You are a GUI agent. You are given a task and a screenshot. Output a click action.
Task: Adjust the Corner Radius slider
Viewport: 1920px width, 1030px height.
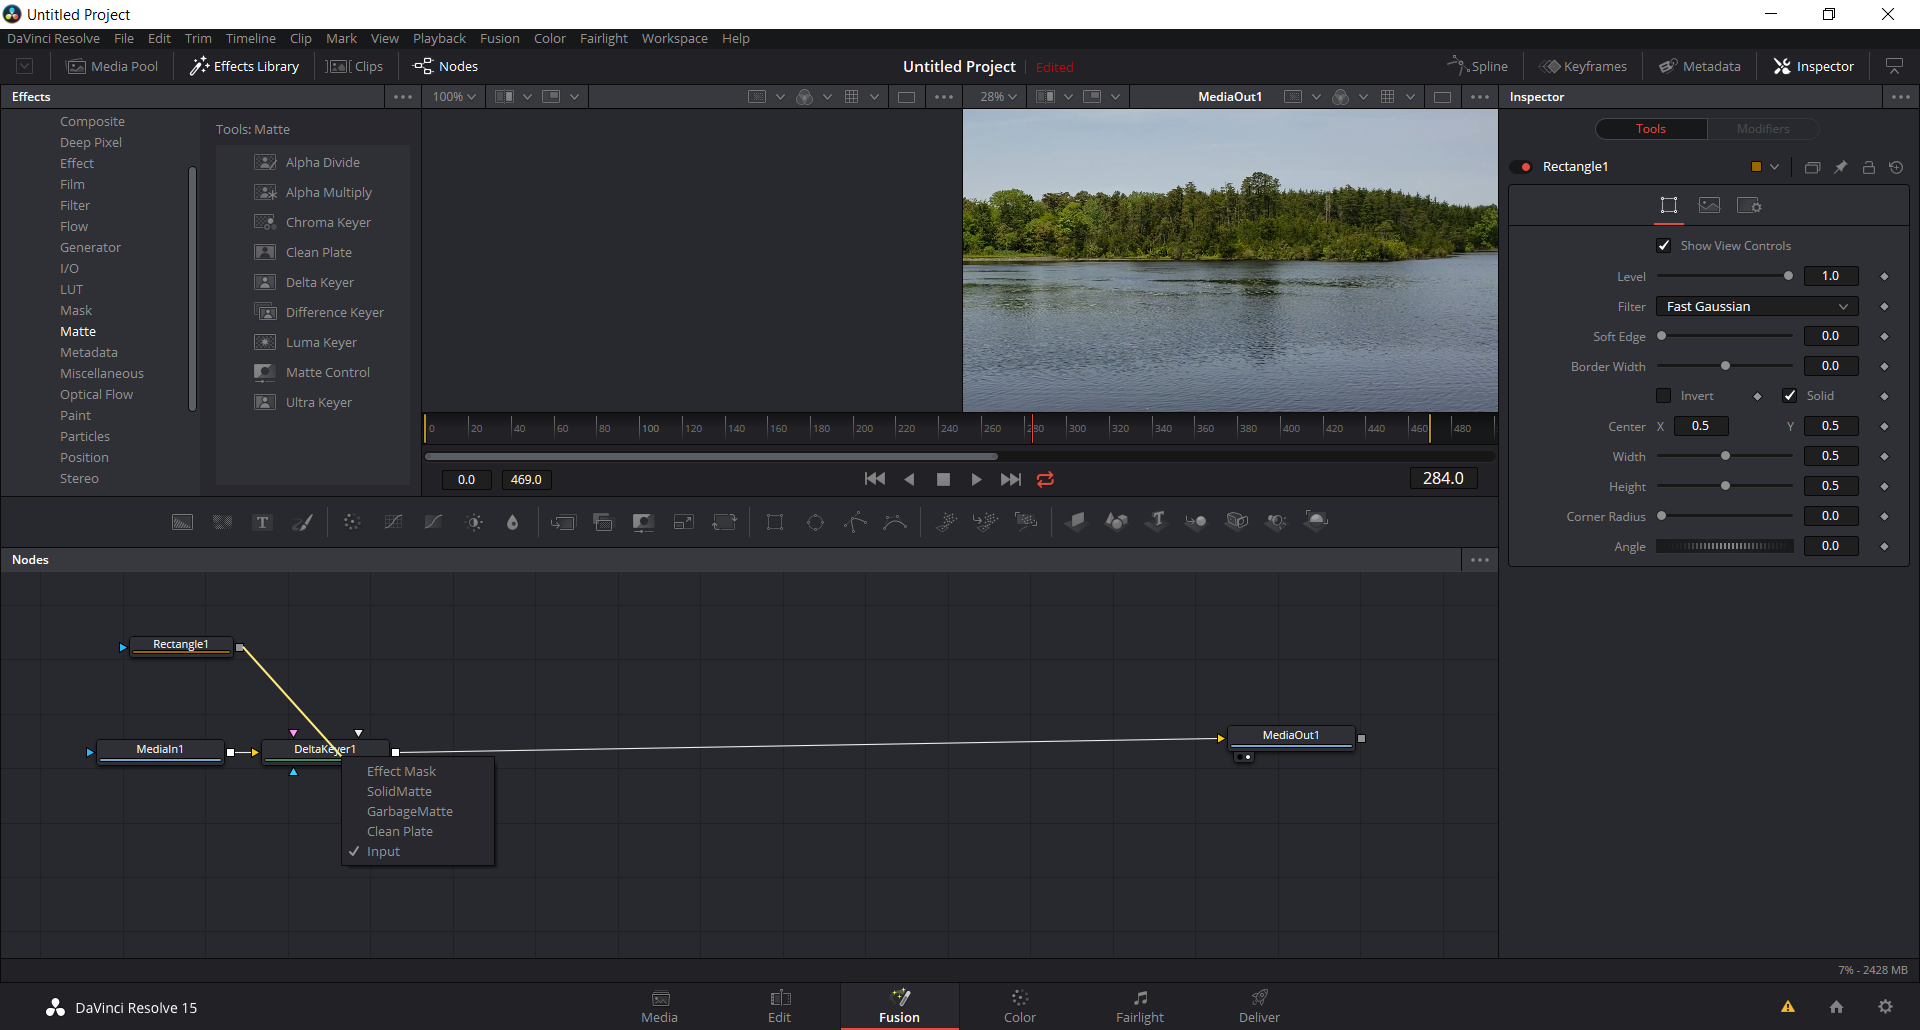pos(1725,516)
